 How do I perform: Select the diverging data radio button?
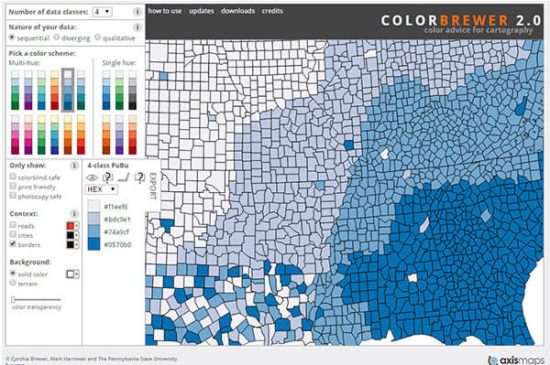coord(56,37)
